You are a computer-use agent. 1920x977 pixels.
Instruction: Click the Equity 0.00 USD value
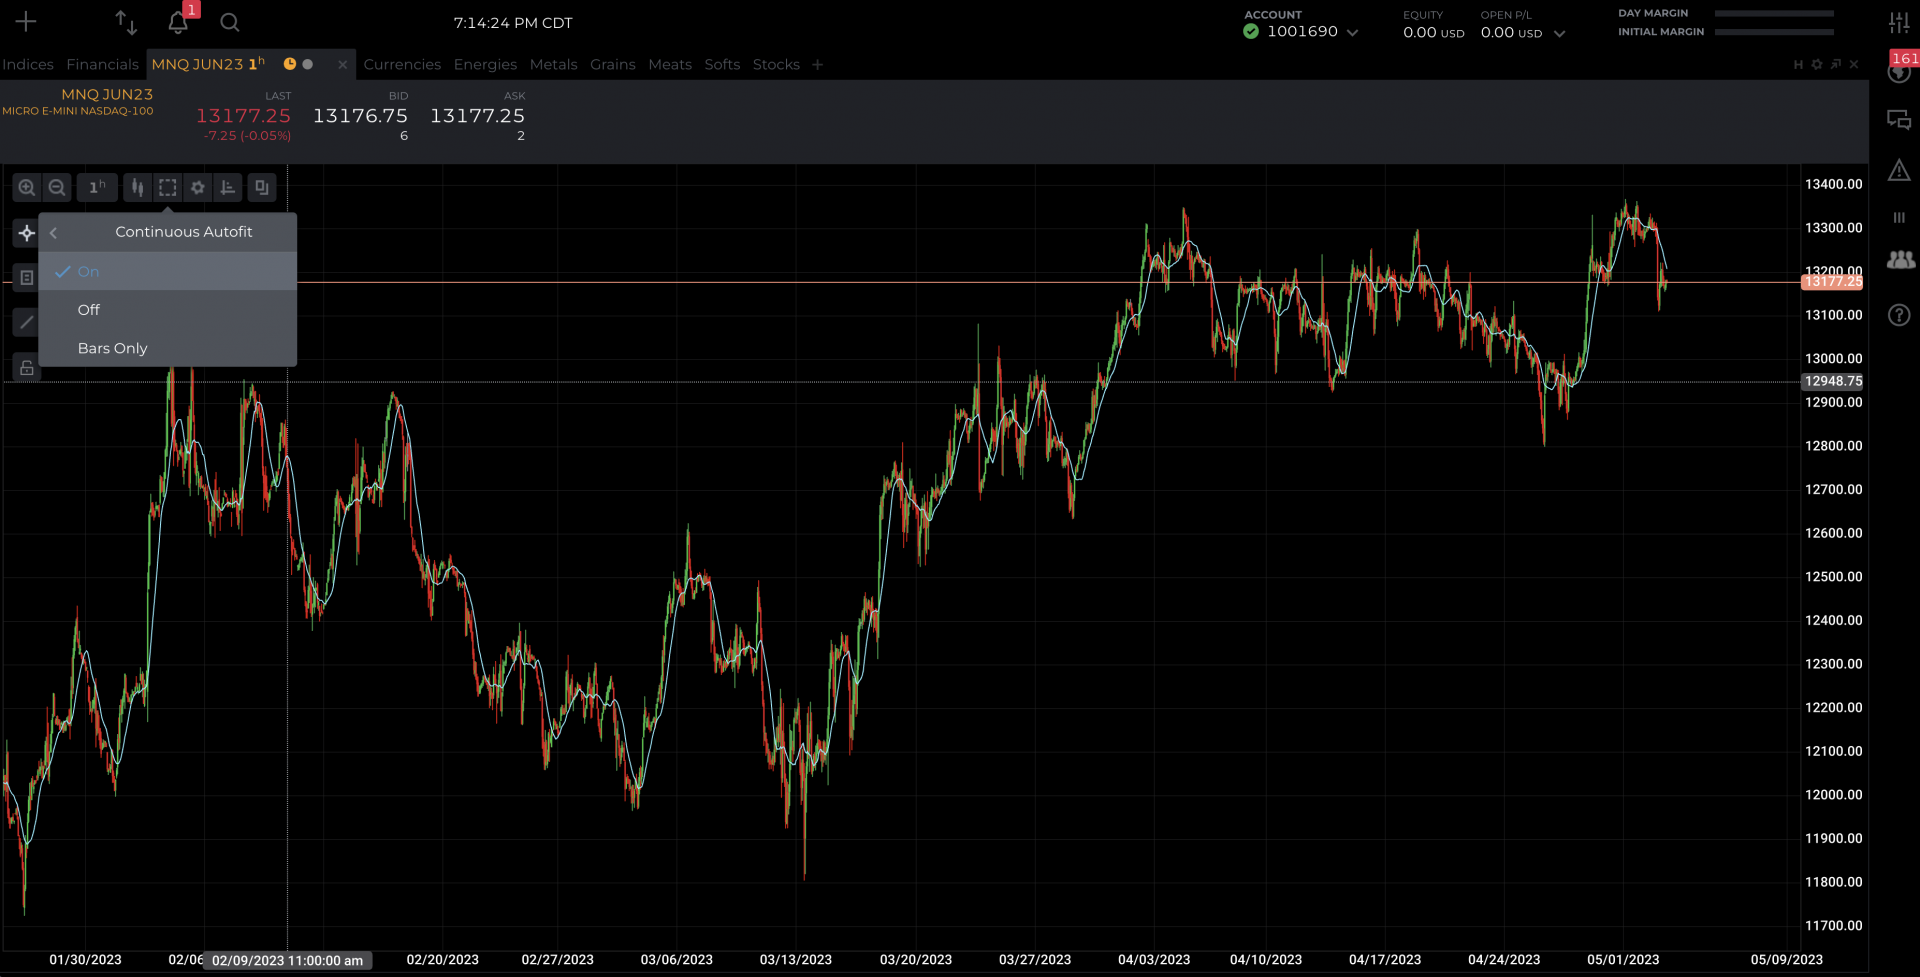(1433, 32)
